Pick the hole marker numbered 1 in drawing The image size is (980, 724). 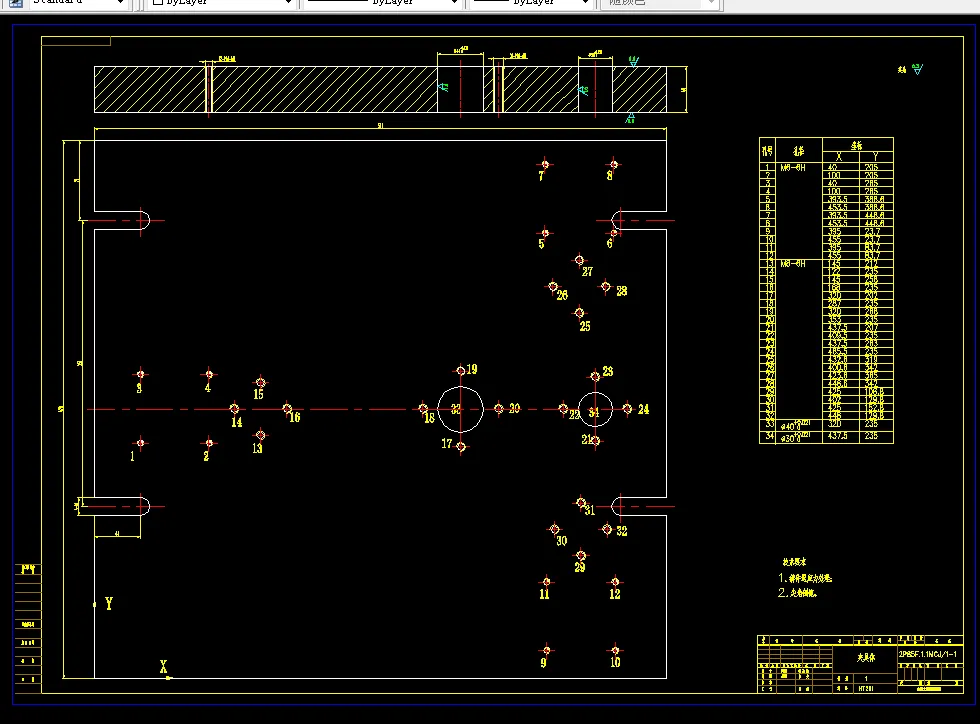(141, 443)
